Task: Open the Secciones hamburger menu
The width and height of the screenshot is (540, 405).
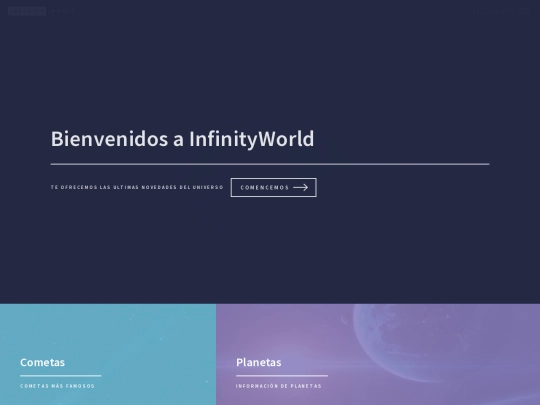Action: [501, 11]
